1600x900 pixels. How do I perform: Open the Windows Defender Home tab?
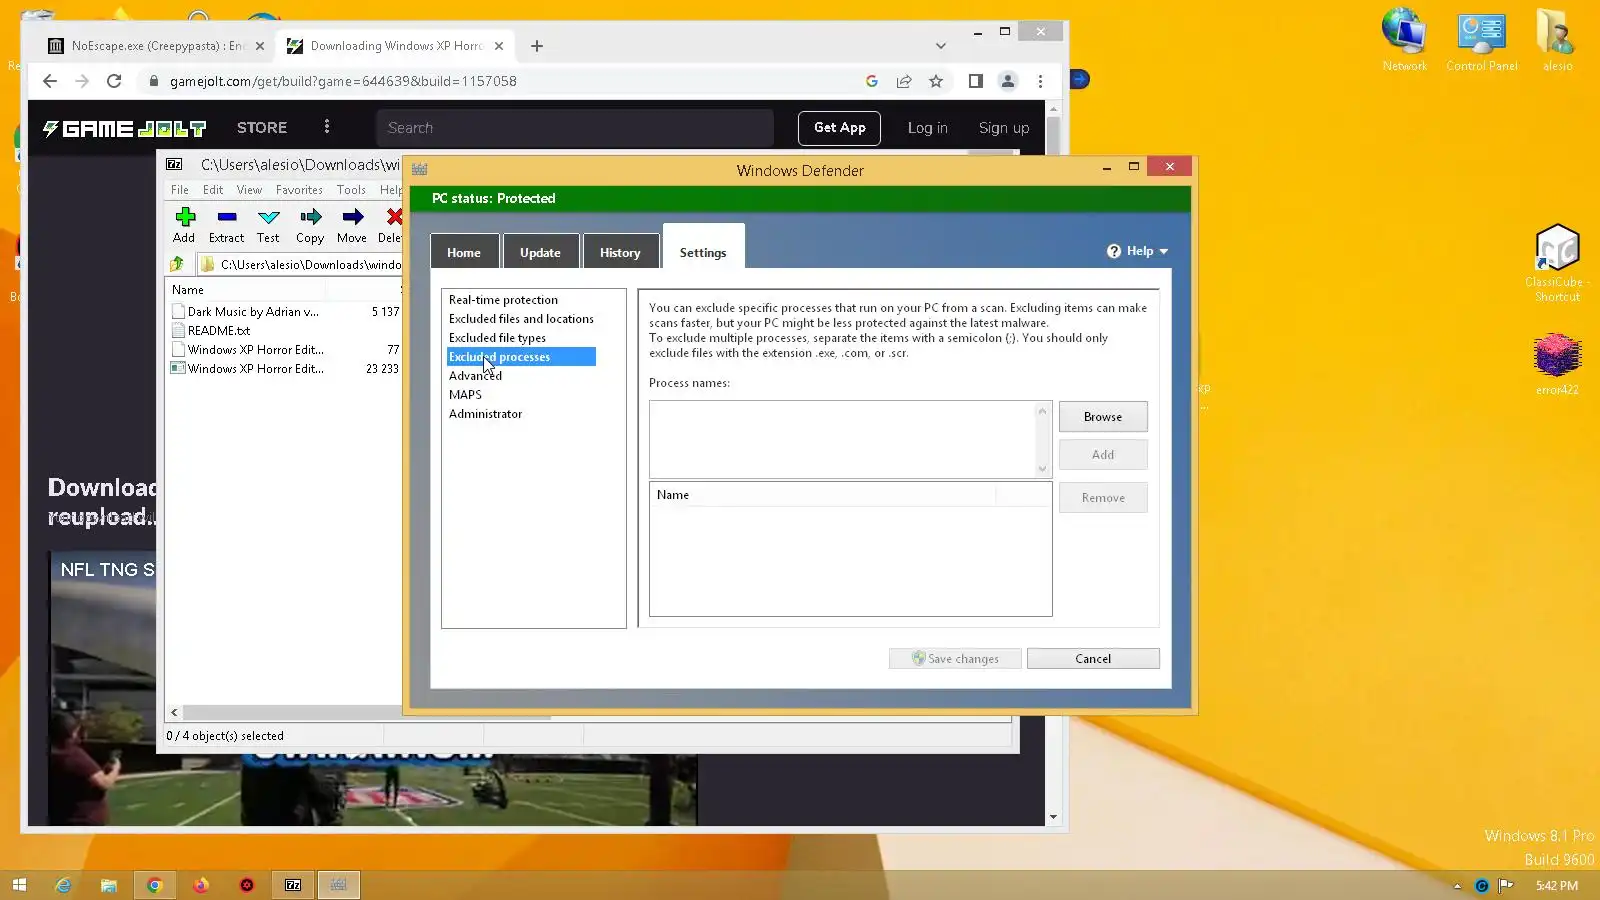[464, 252]
